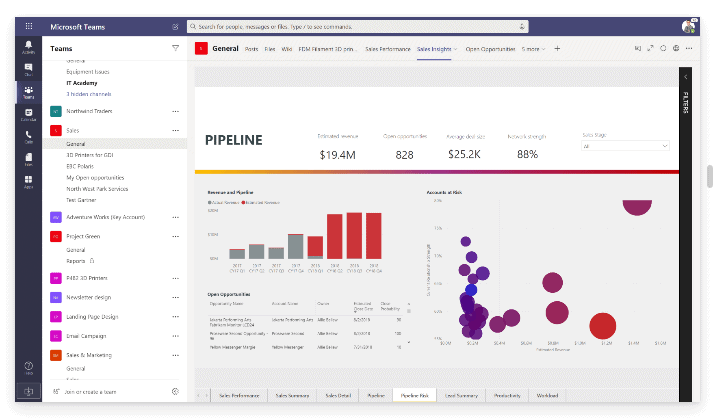Open the Reports channel under Project Green

click(x=76, y=261)
